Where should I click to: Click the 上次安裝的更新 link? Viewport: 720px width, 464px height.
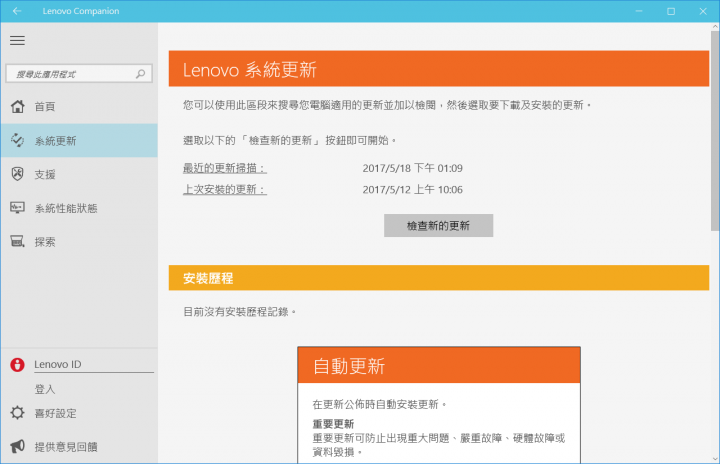tap(225, 189)
